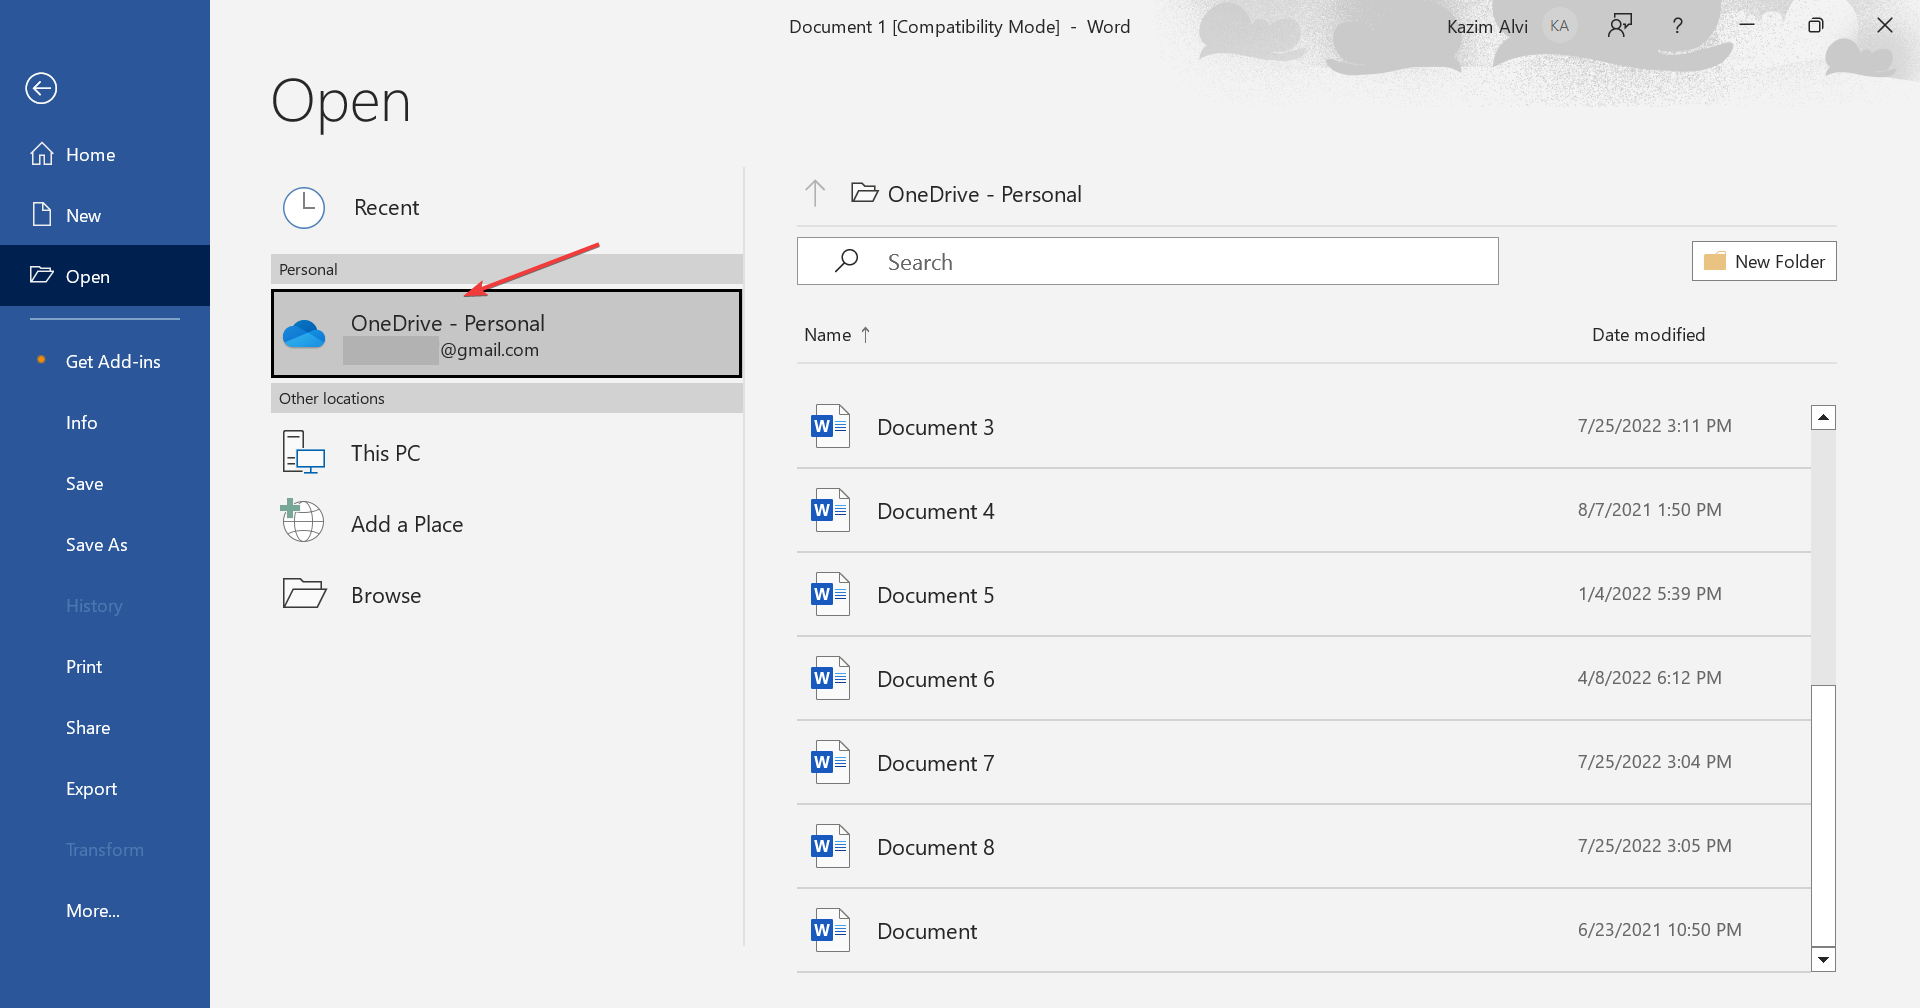The height and width of the screenshot is (1008, 1920).
Task: Open Document 3
Action: click(x=1304, y=427)
